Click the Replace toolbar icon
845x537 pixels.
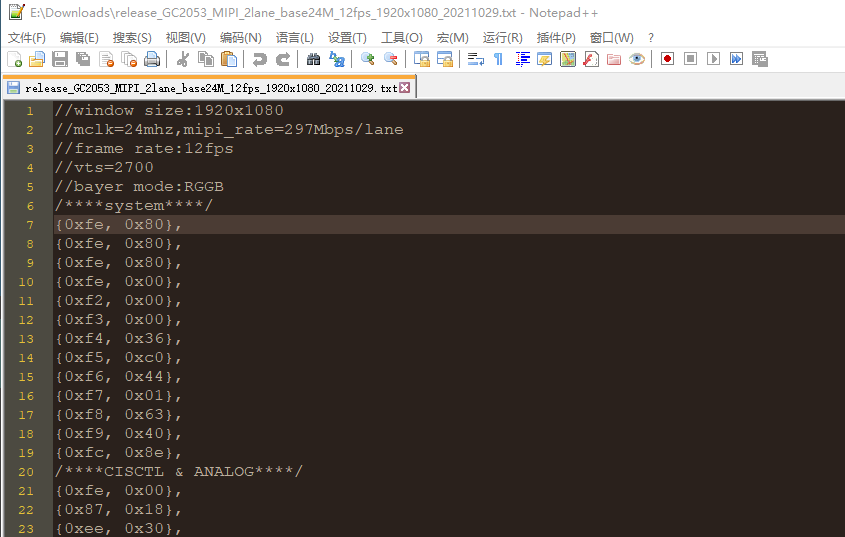337,59
